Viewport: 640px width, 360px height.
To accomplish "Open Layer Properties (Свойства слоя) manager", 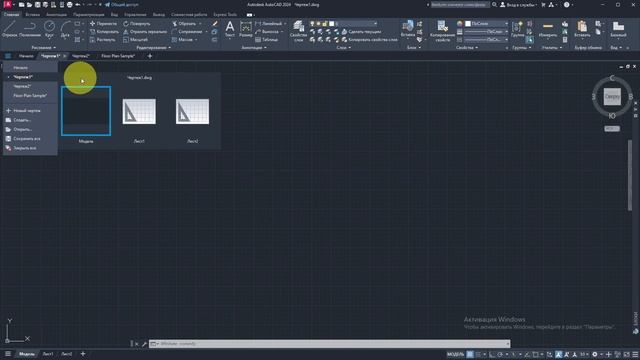I will pyautogui.click(x=298, y=31).
